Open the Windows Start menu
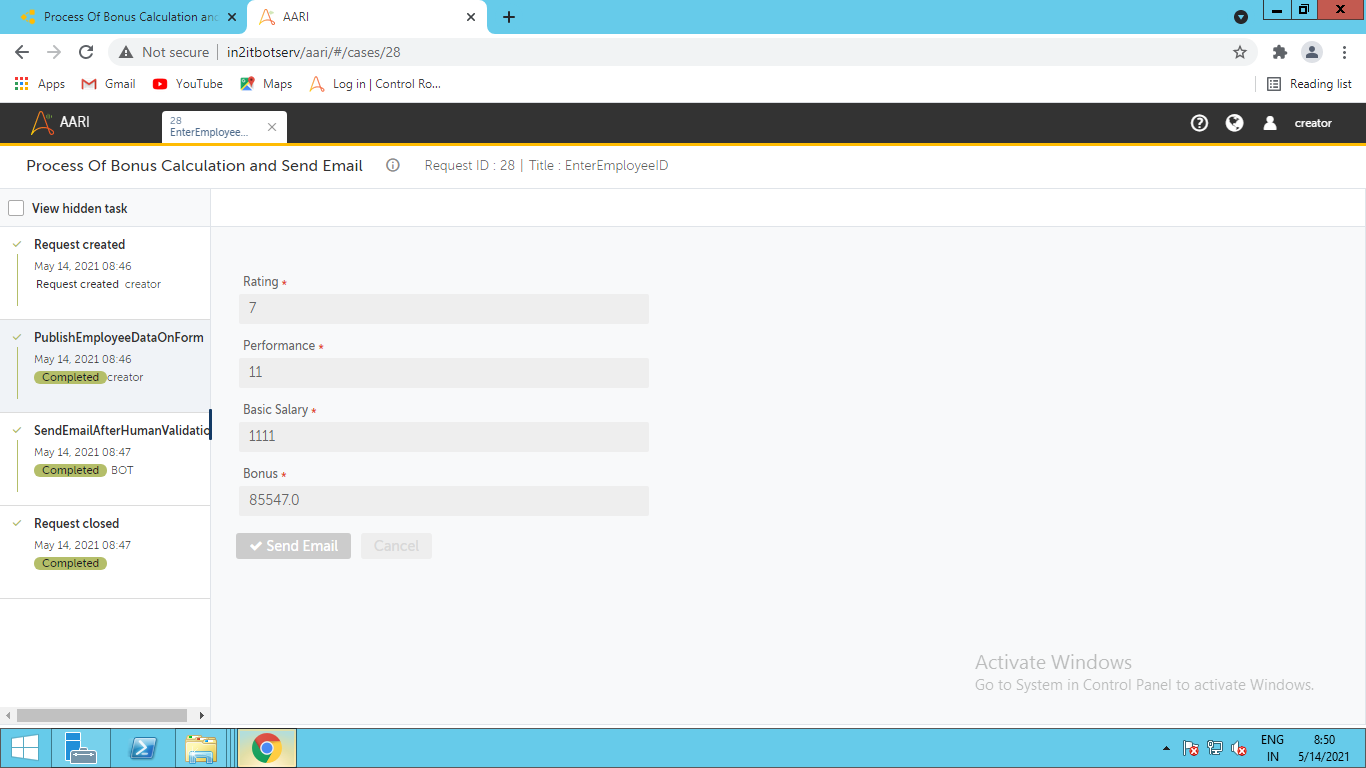The image size is (1366, 768). [x=24, y=748]
